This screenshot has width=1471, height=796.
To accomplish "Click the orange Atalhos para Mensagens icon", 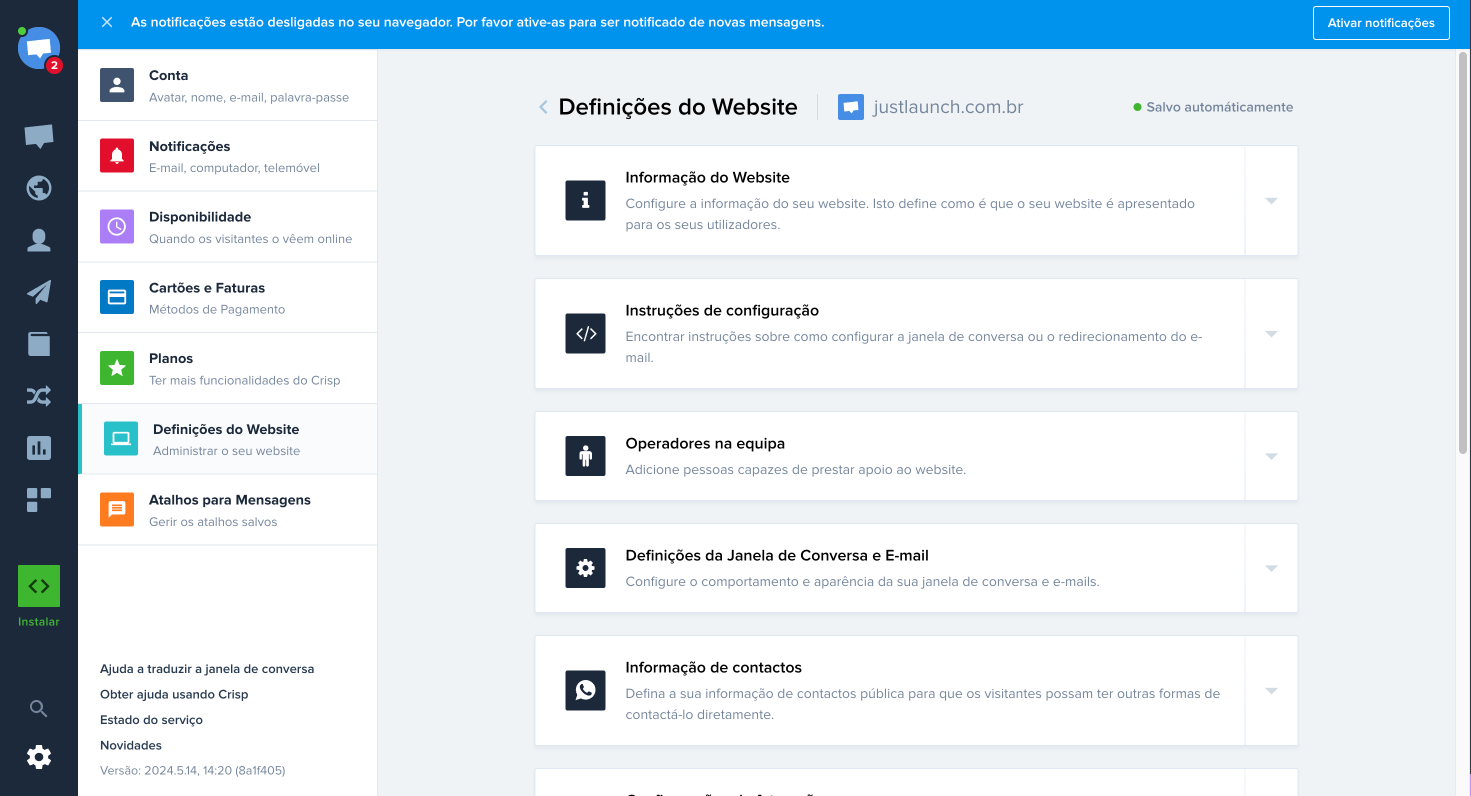I will coord(117,509).
